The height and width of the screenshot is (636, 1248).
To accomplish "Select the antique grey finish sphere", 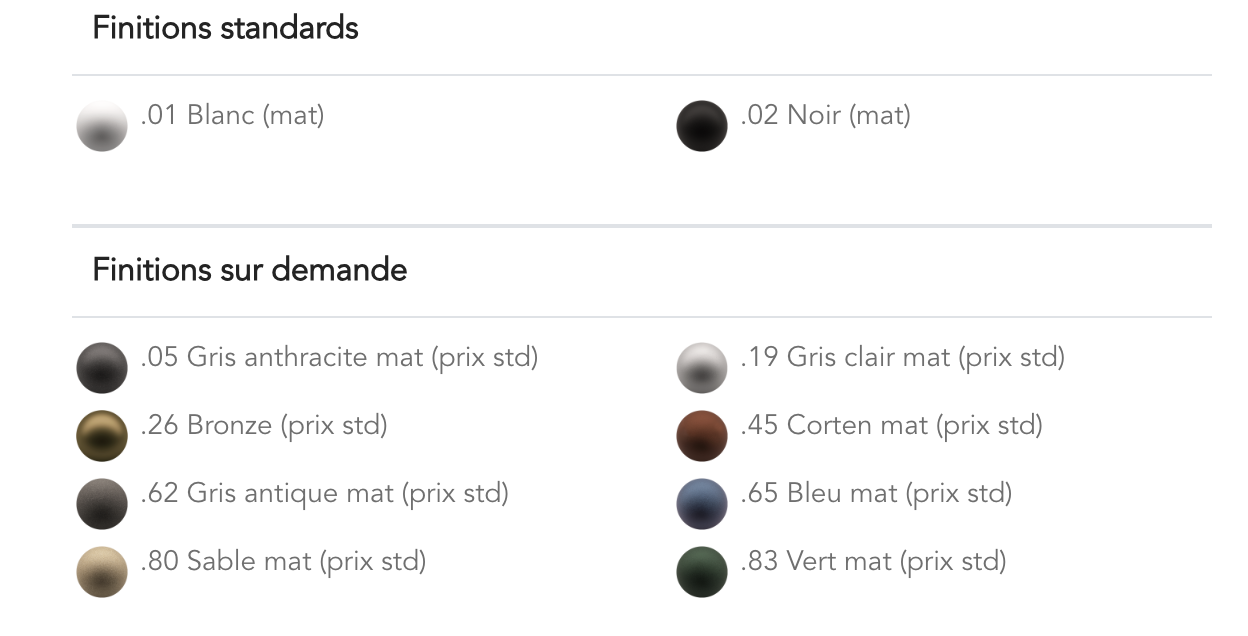I will (102, 504).
